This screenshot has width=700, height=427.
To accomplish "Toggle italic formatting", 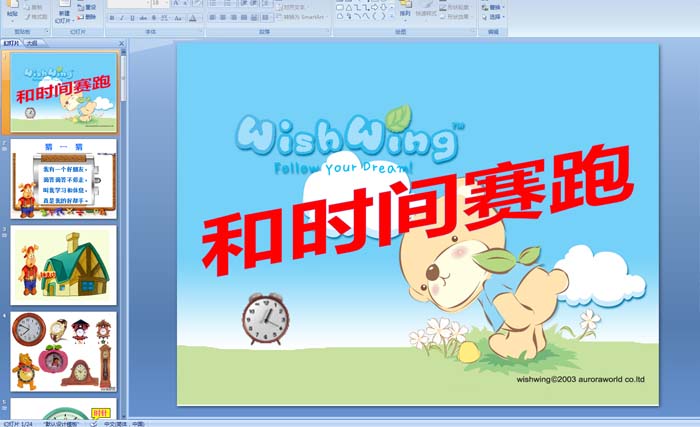I will pyautogui.click(x=121, y=18).
